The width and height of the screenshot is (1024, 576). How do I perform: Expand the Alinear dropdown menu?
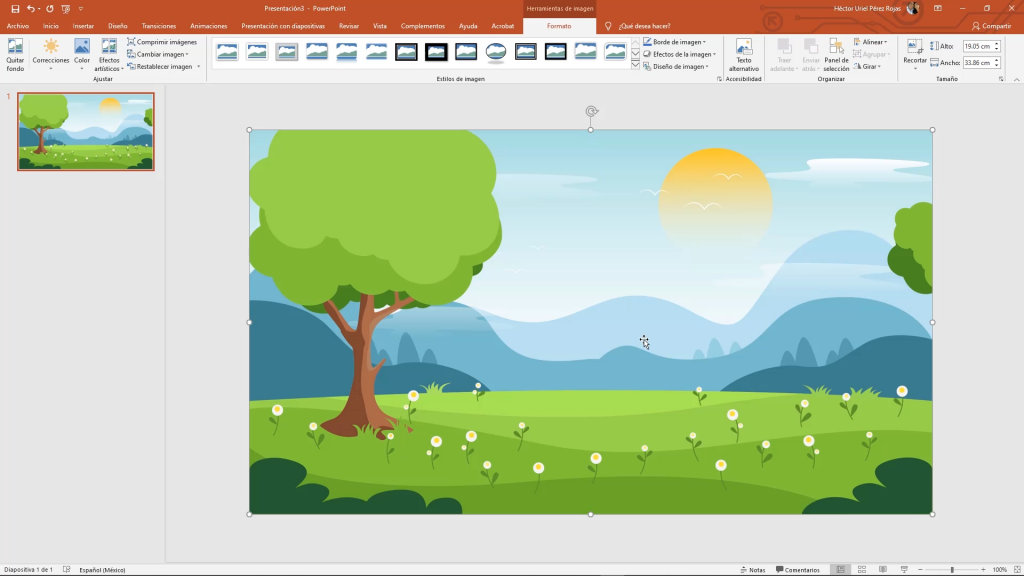pyautogui.click(x=870, y=42)
